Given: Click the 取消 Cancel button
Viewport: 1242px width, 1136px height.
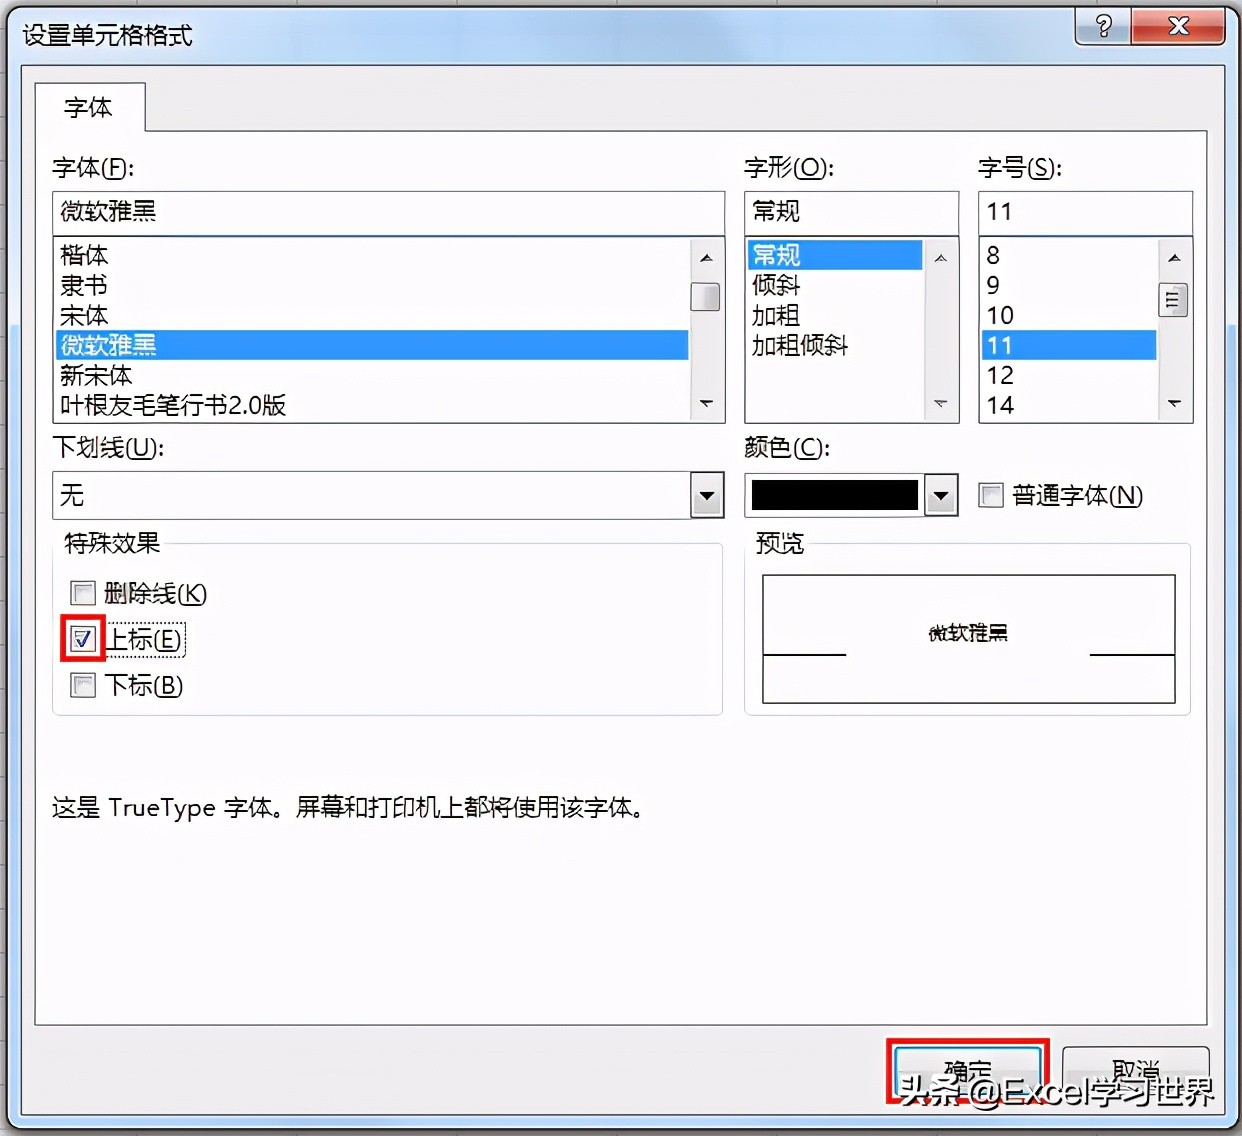Looking at the screenshot, I should [x=1136, y=1072].
